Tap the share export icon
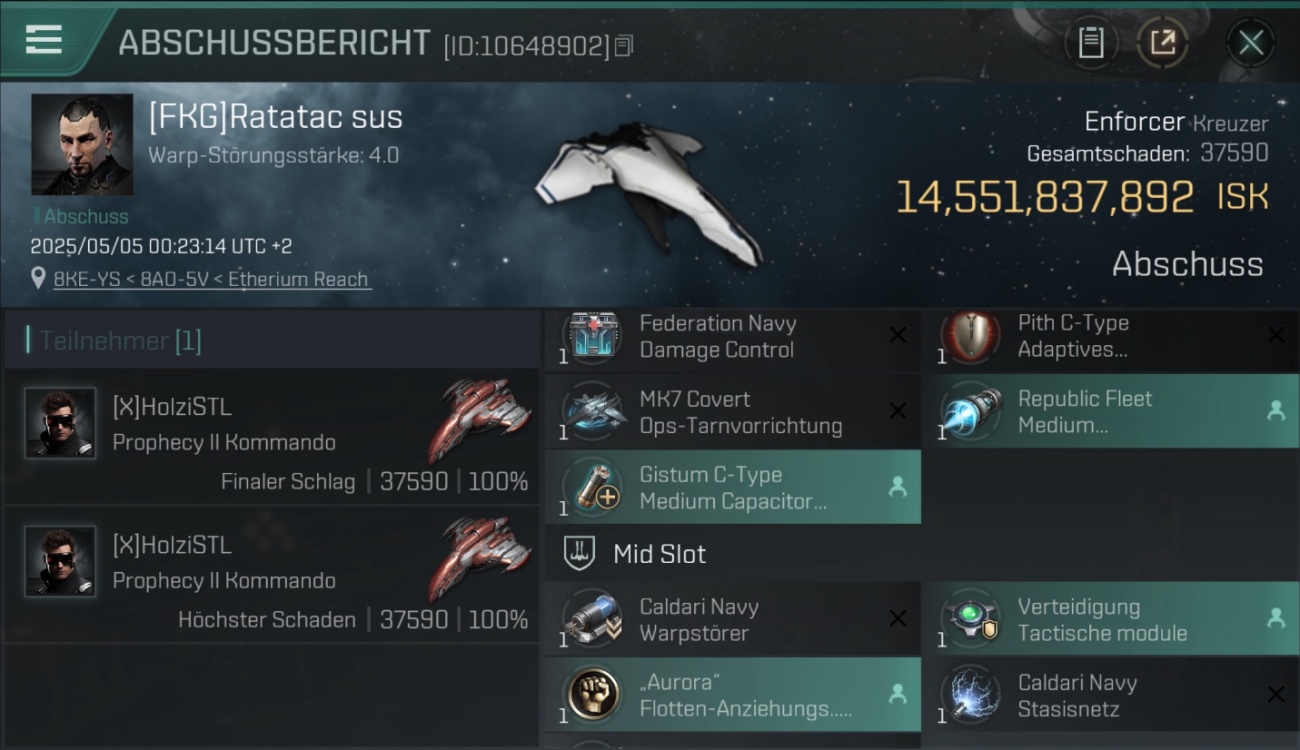Viewport: 1300px width, 750px height. tap(1162, 43)
